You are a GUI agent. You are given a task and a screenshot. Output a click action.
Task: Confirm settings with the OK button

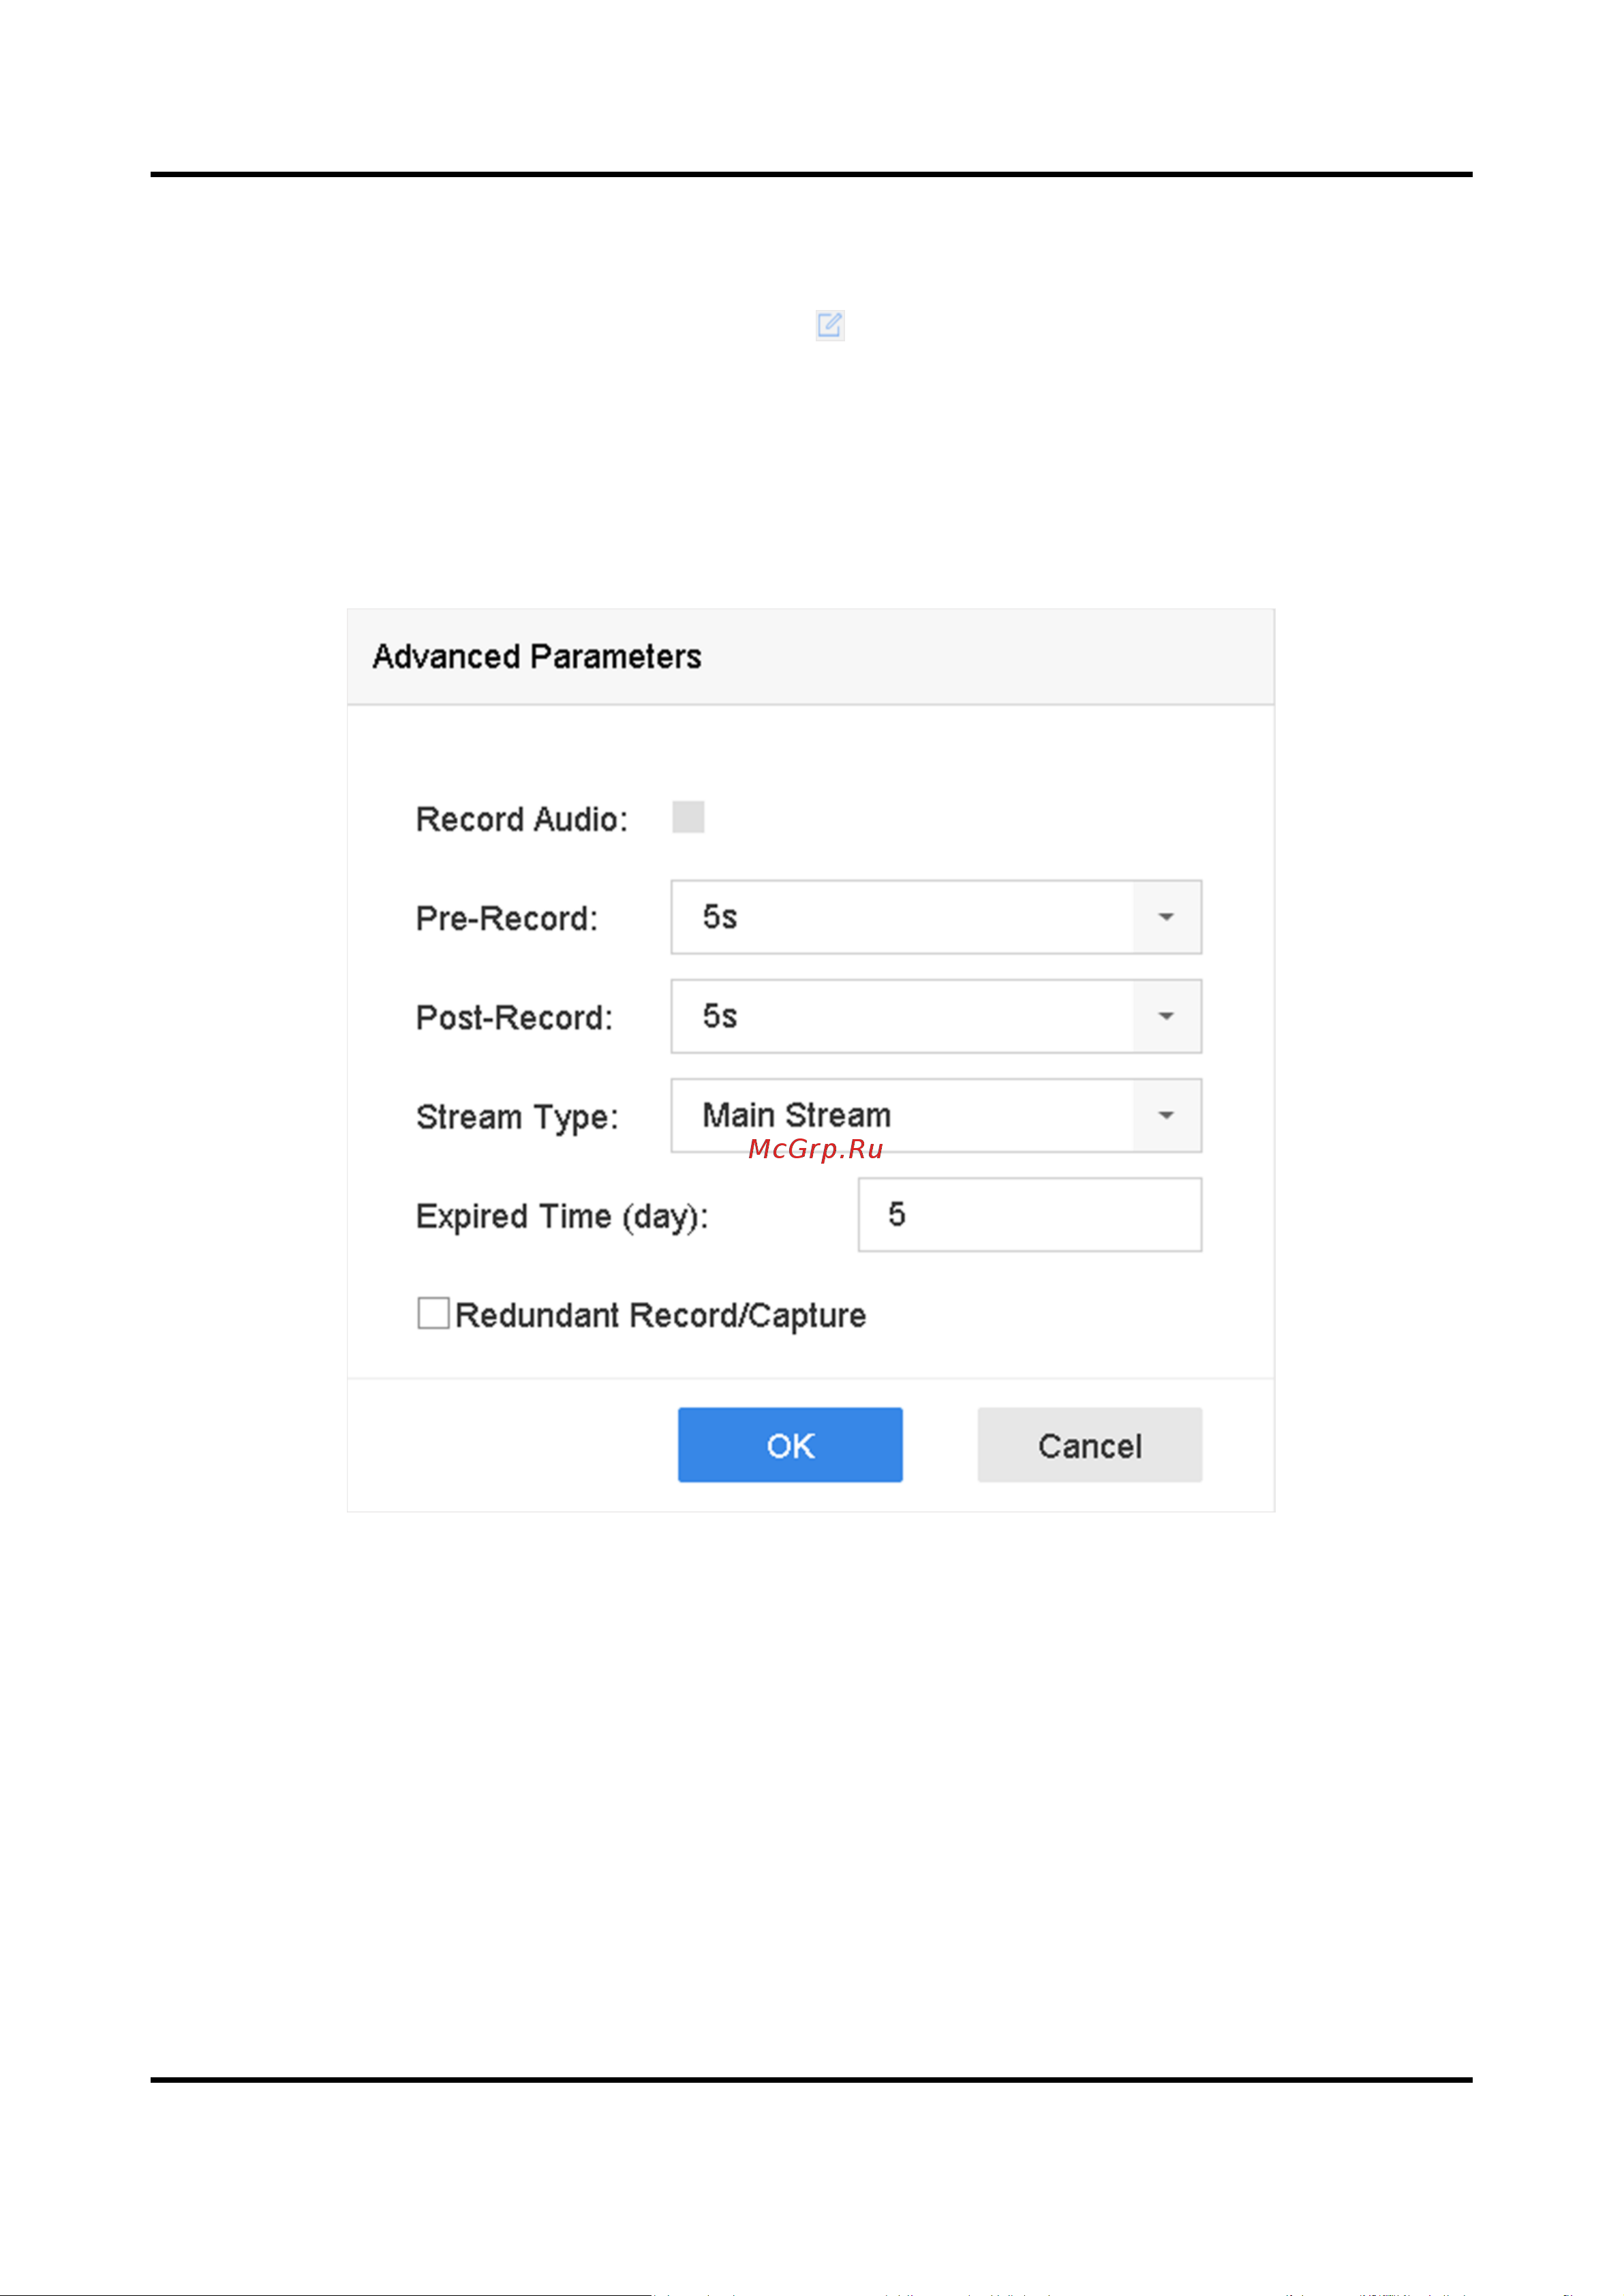click(790, 1445)
